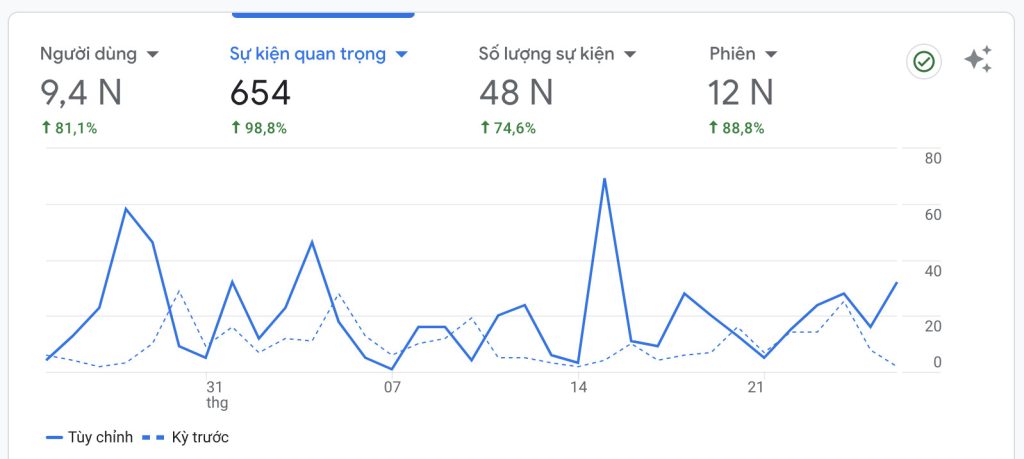Click the green up arrow beside 88,8%

tap(714, 128)
